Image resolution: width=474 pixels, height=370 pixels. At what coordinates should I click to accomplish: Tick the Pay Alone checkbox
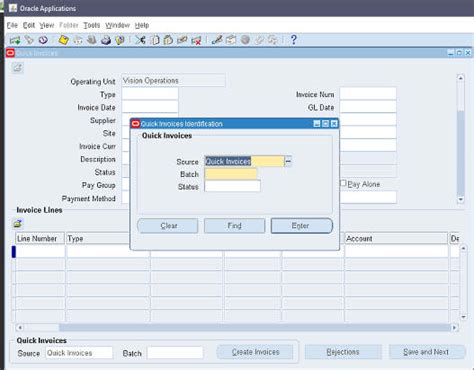(x=343, y=183)
